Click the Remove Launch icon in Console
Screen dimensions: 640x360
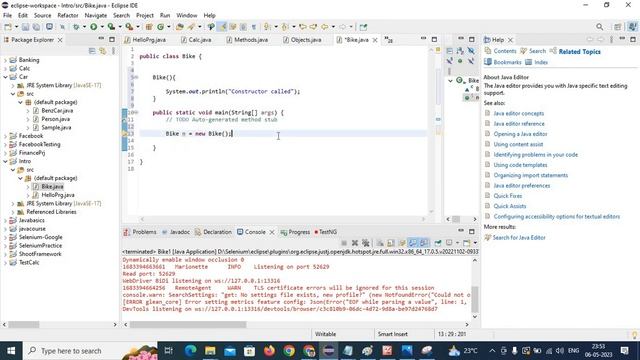point(355,243)
